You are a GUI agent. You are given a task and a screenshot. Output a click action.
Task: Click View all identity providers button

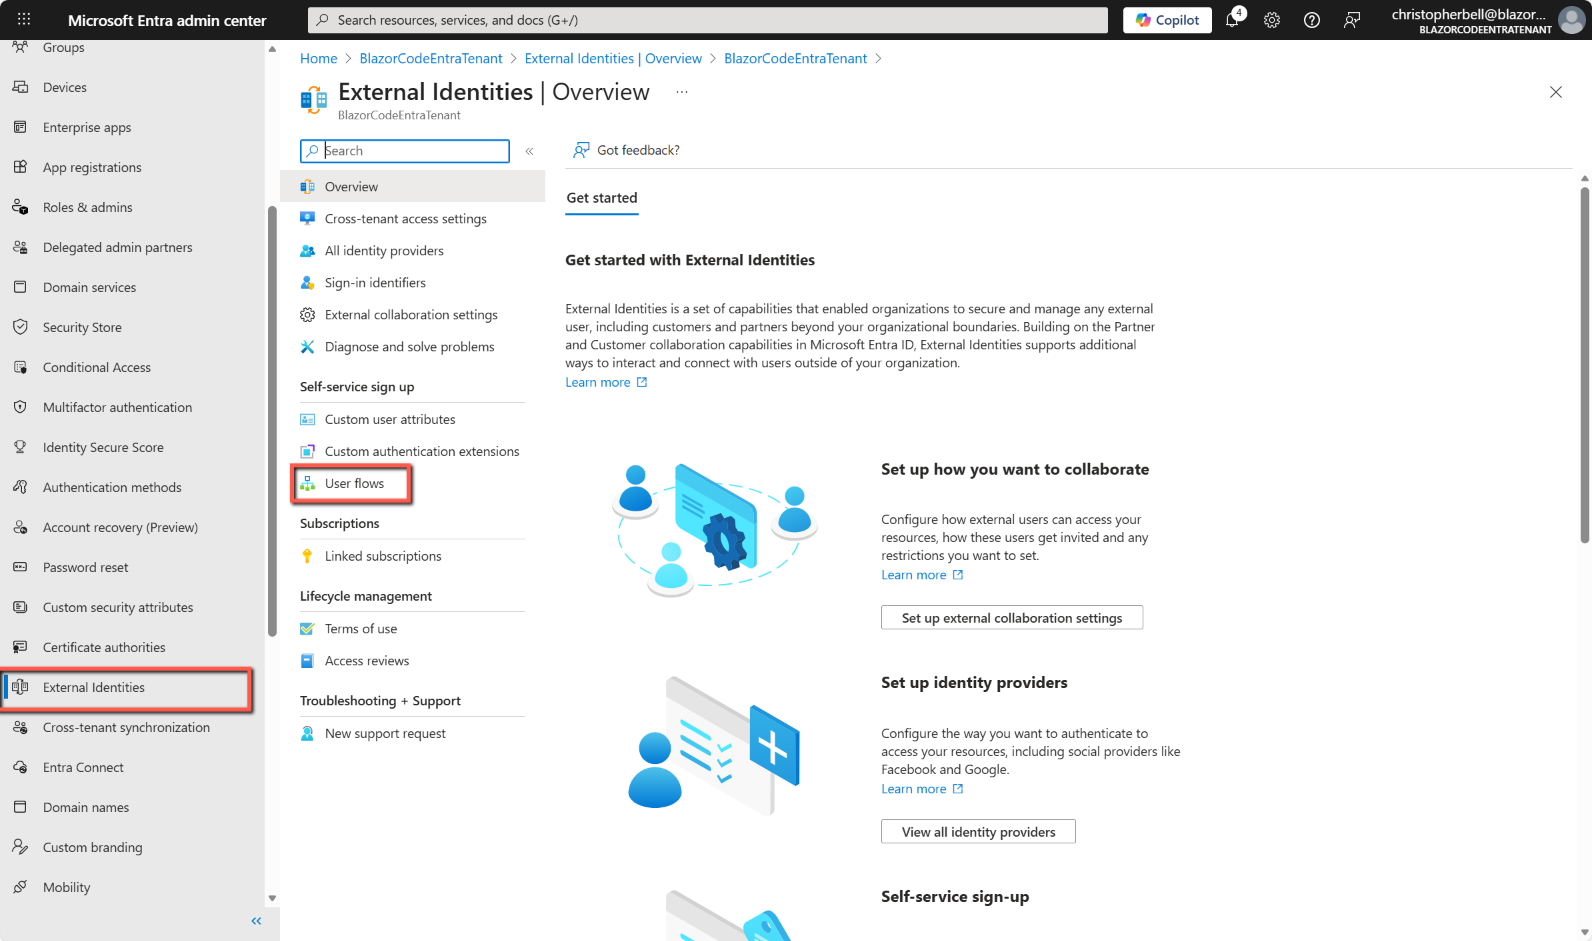point(978,832)
